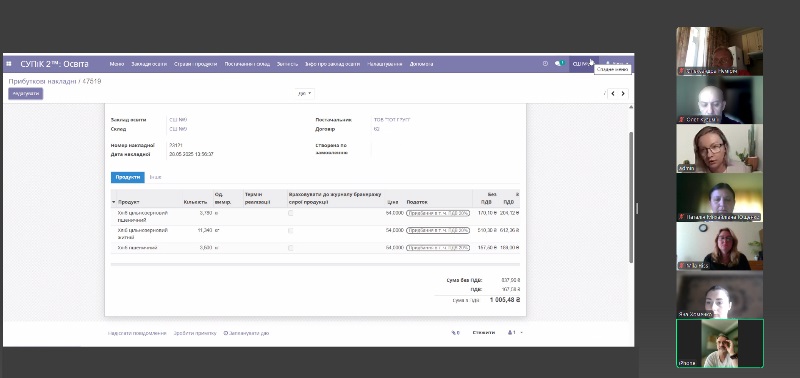
Task: Switch to the Інше tab
Action: point(155,177)
